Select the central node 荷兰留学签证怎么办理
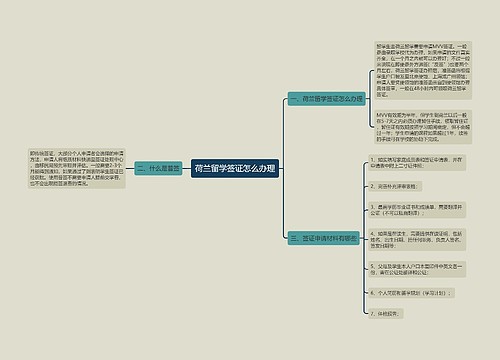 [235, 168]
